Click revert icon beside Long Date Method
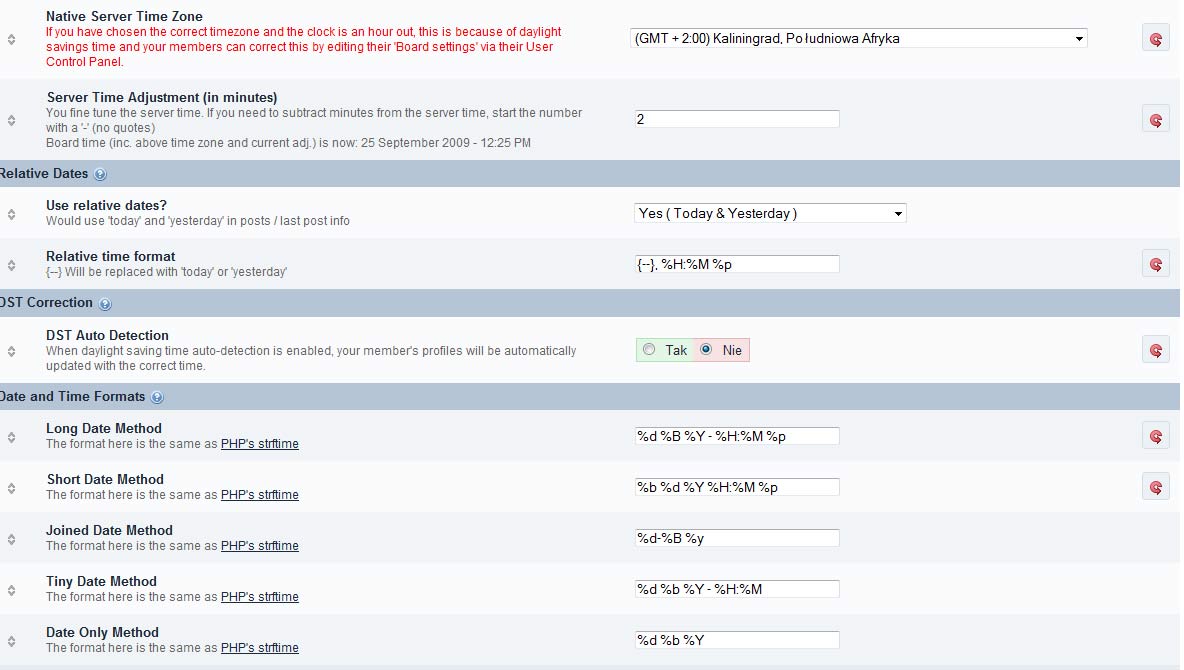Viewport: 1184px width, 670px height. coord(1155,436)
